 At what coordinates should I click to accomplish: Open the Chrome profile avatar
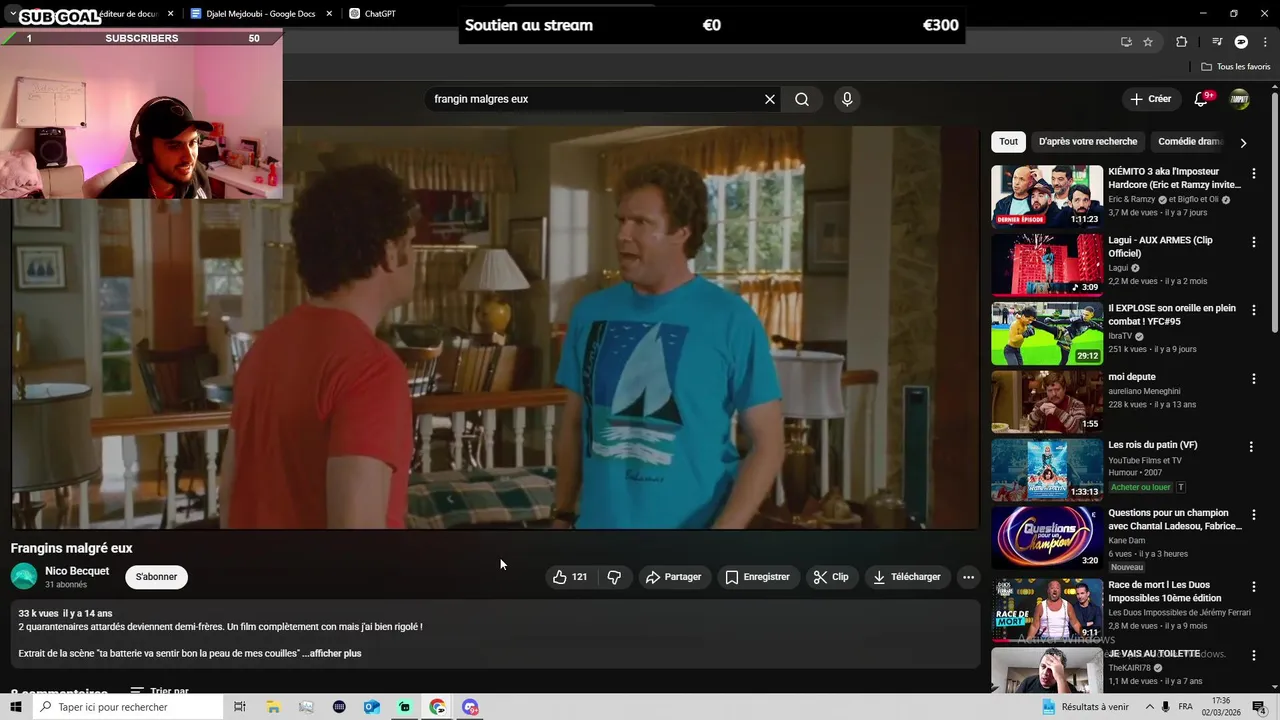(x=1241, y=42)
